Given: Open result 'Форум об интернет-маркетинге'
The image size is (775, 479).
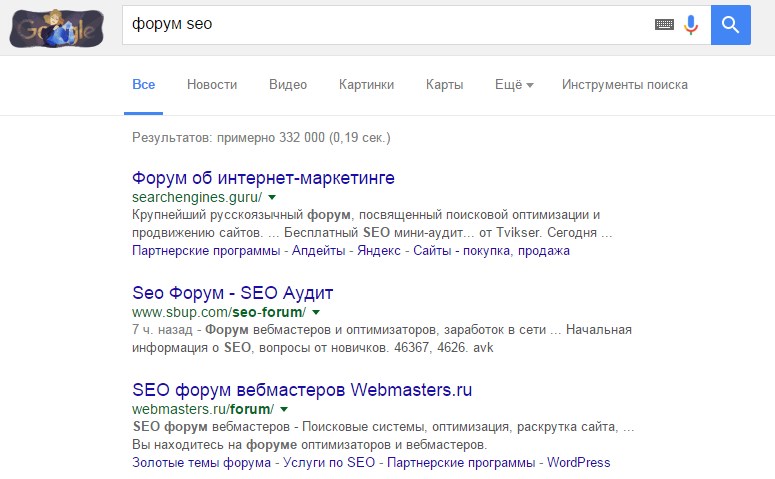Looking at the screenshot, I should click(x=263, y=177).
